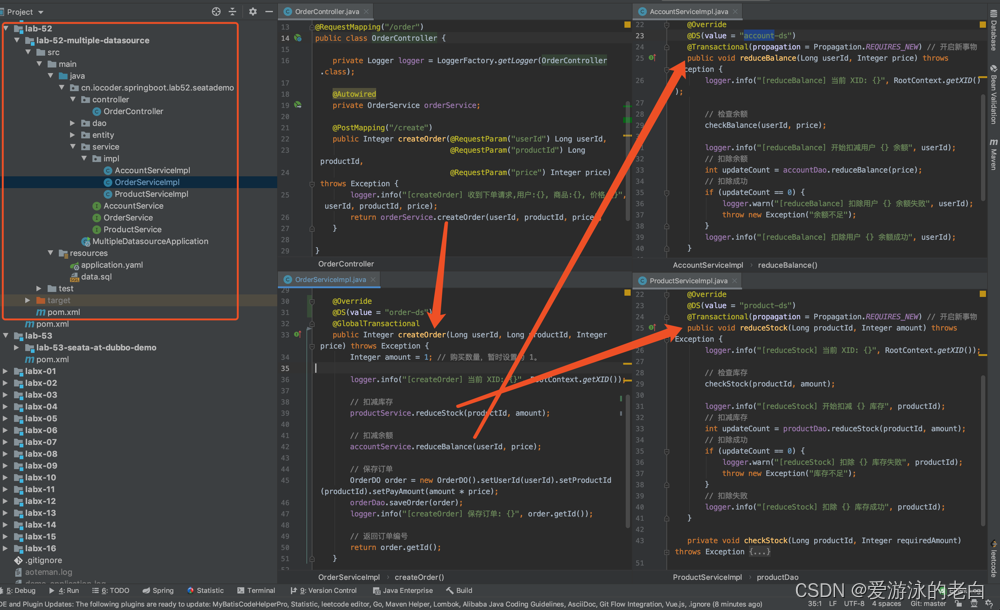
Task: Click the 35:1 cursor position indicator
Action: [x=814, y=604]
